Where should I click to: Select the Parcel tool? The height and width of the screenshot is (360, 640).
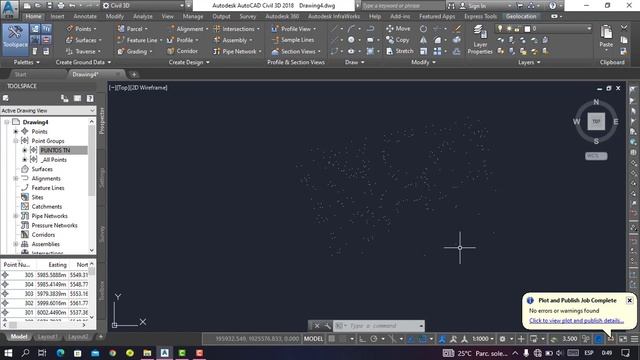tap(132, 29)
